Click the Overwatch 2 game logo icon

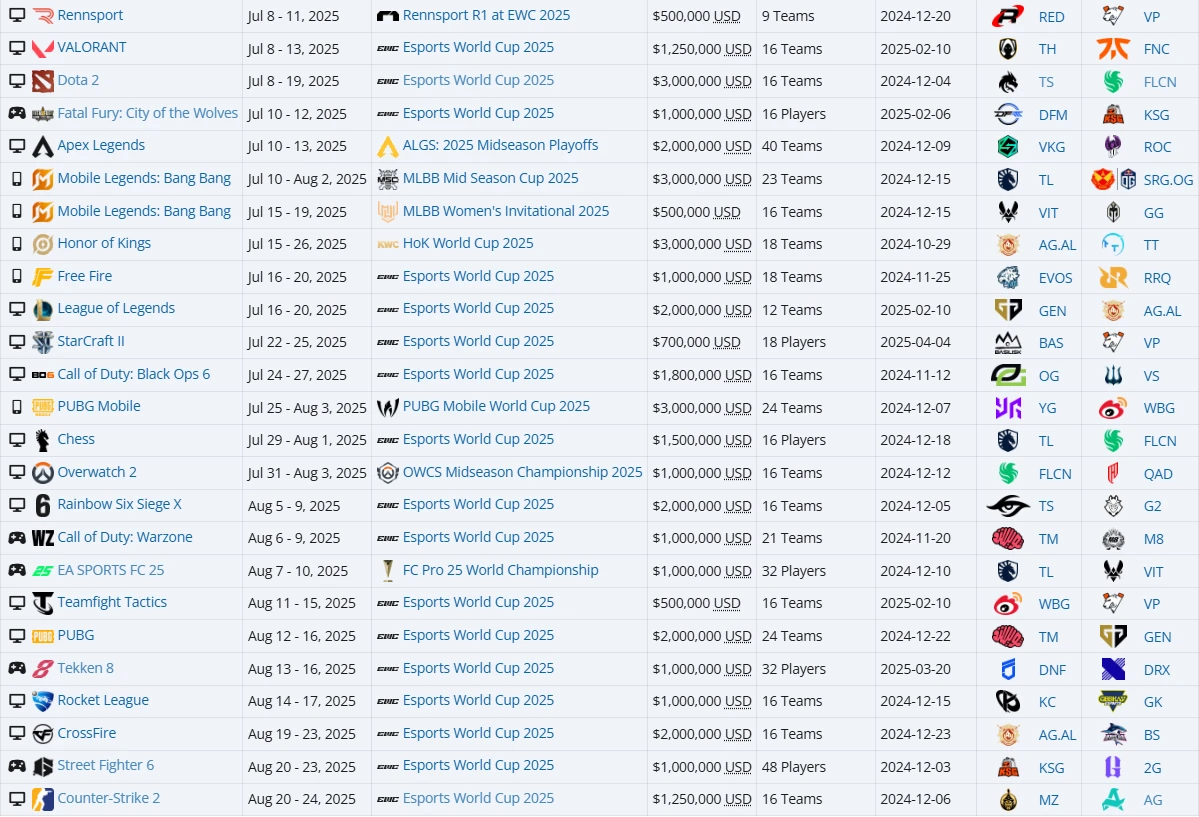[43, 473]
